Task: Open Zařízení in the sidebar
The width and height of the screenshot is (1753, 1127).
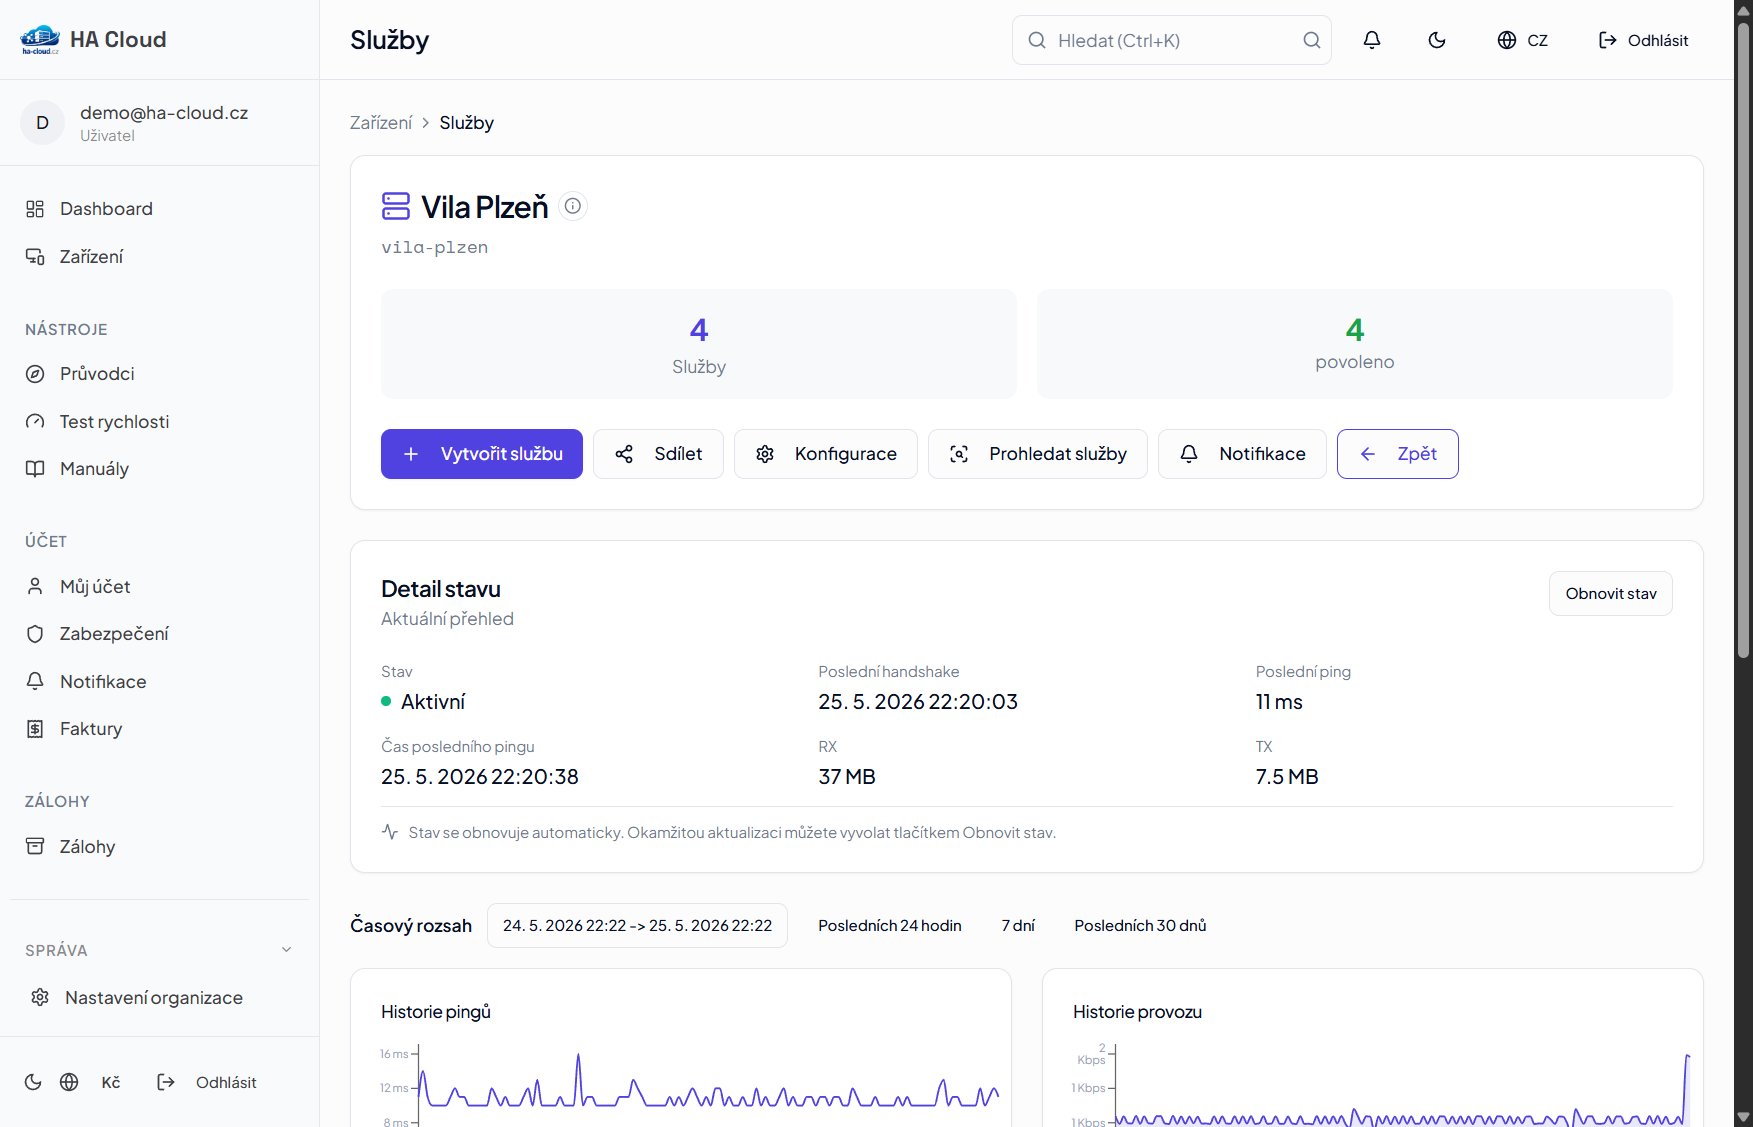Action: click(x=160, y=257)
